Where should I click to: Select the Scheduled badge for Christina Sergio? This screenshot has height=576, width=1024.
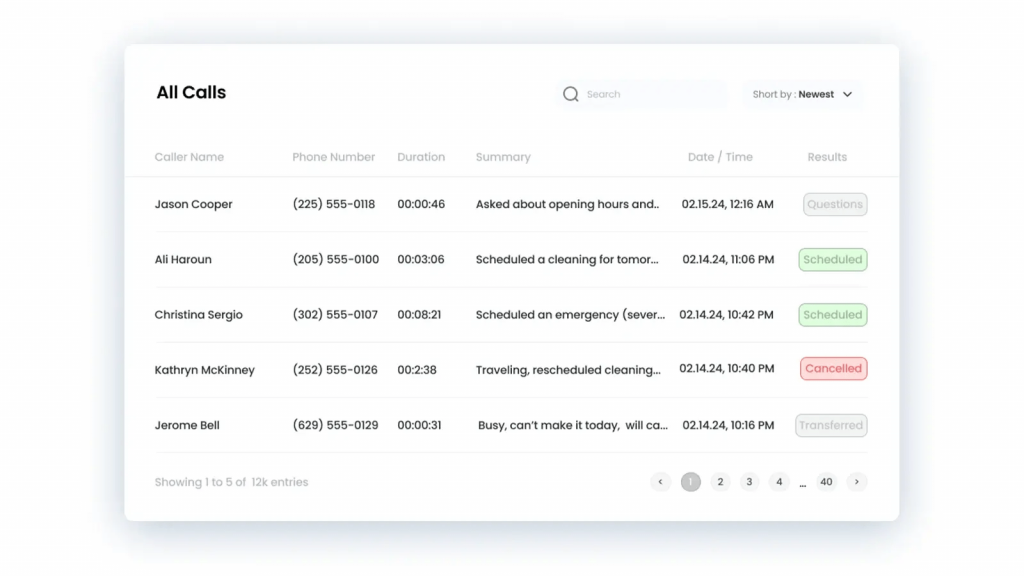coord(832,314)
